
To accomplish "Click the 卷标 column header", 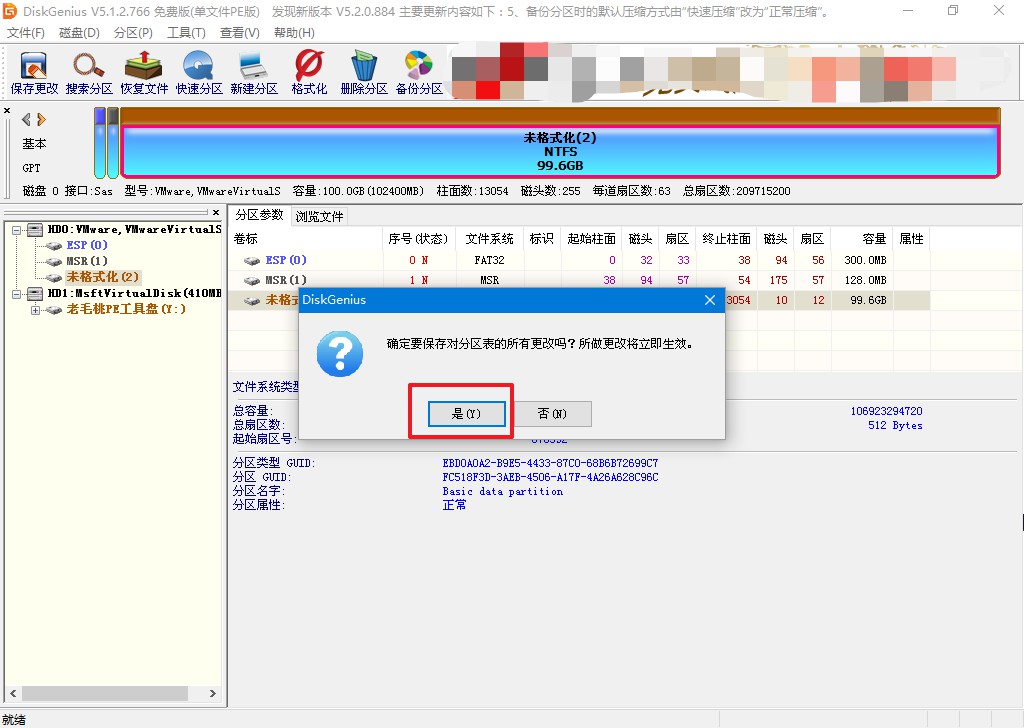I will coord(306,239).
